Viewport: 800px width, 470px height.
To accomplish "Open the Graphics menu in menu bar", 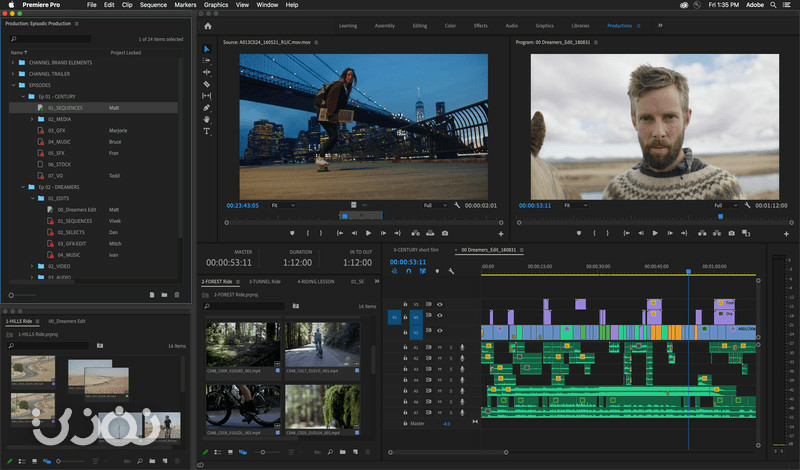I will (x=216, y=5).
